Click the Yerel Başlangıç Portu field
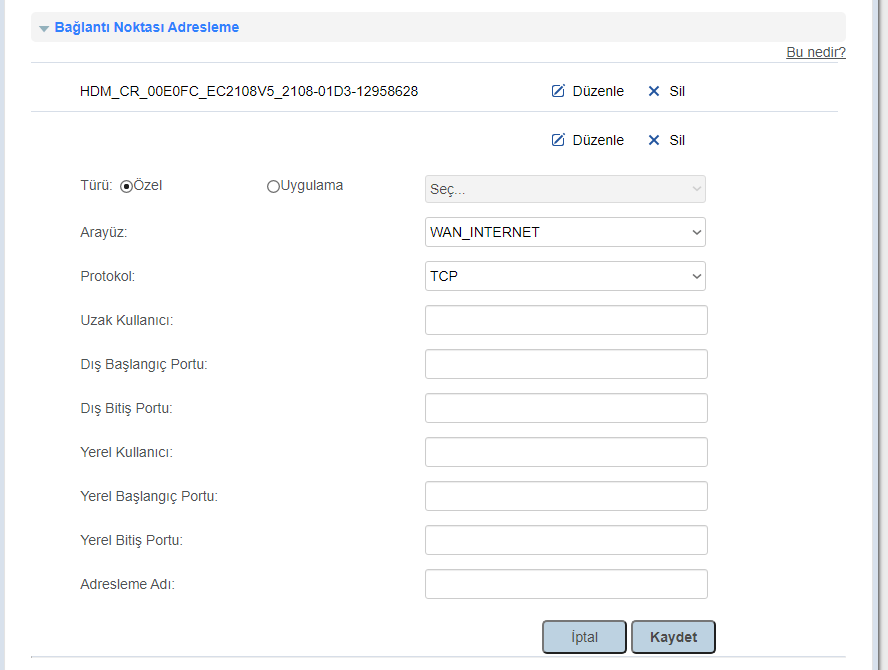This screenshot has width=888, height=670. tap(566, 496)
